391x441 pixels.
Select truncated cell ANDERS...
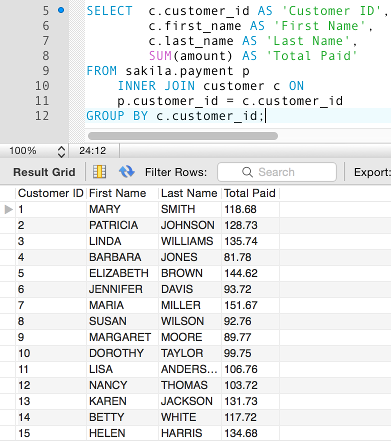click(190, 369)
